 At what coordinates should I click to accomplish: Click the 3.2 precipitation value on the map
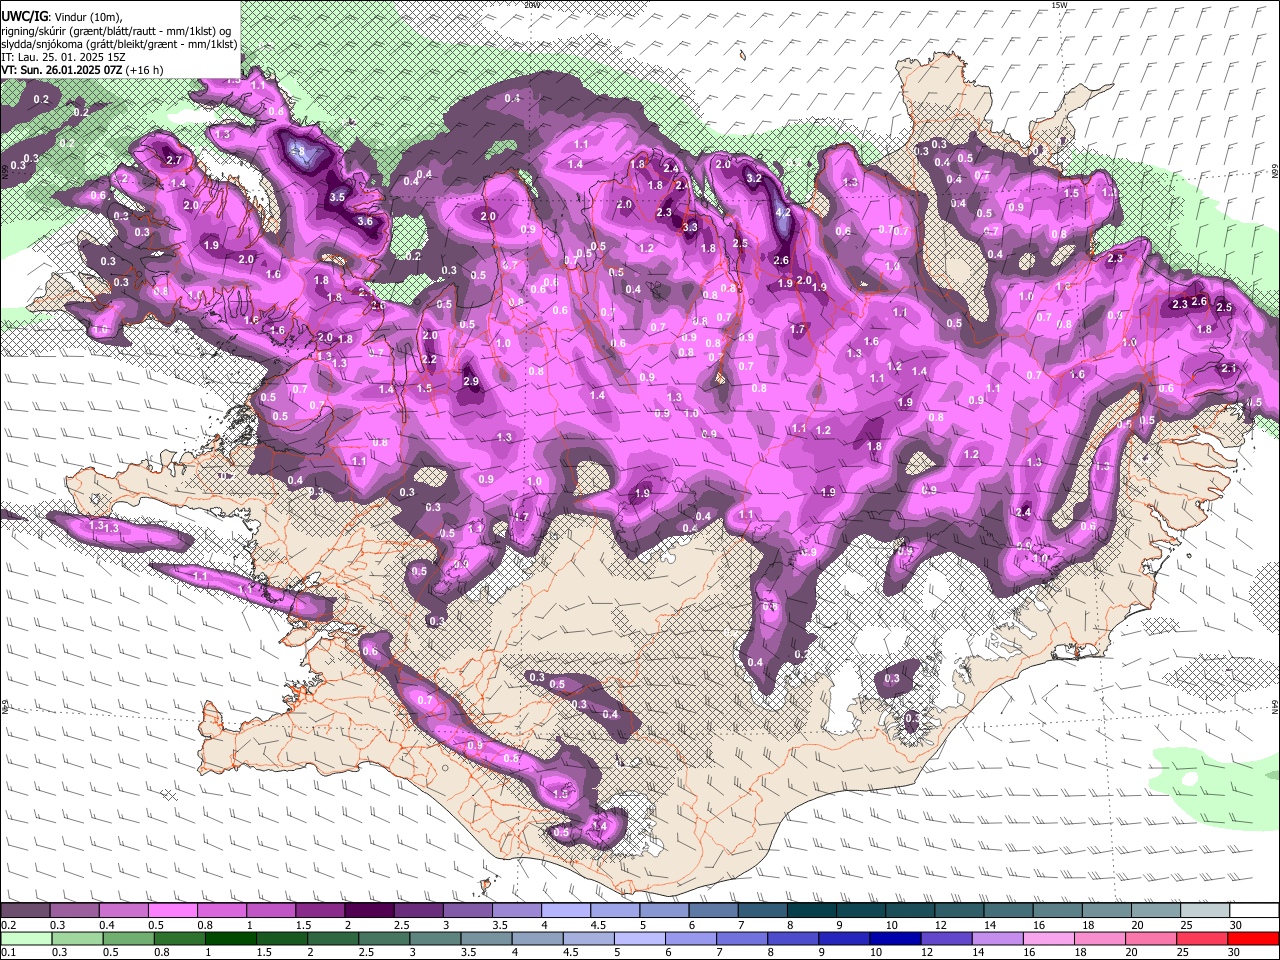click(x=755, y=178)
